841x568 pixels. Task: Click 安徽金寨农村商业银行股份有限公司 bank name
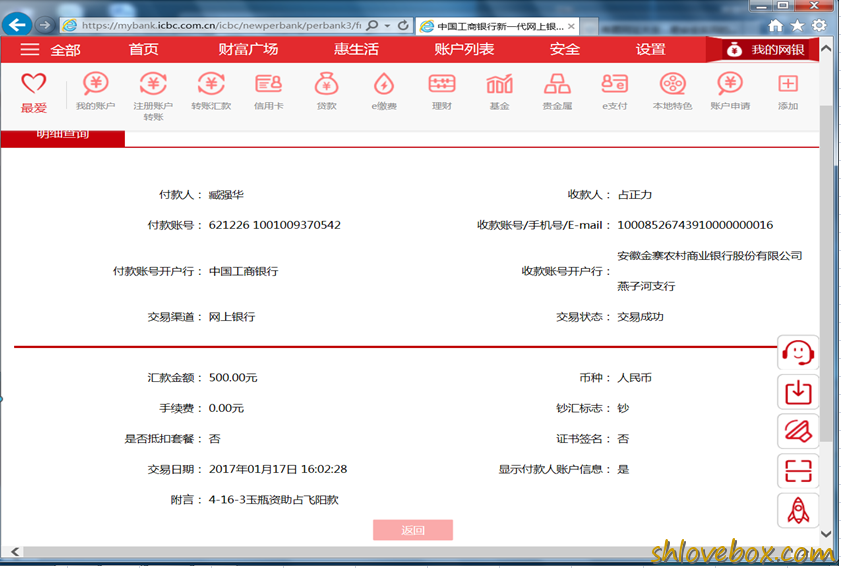(710, 255)
